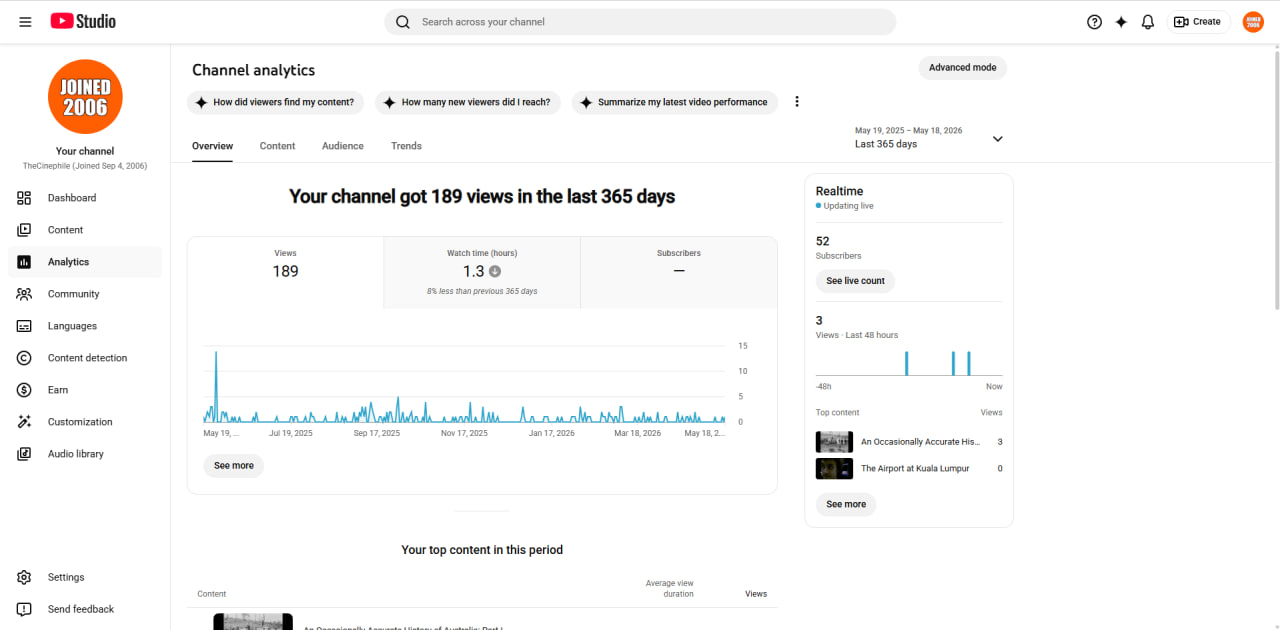
Task: Click "Your top content in this period" heading
Action: 482,550
